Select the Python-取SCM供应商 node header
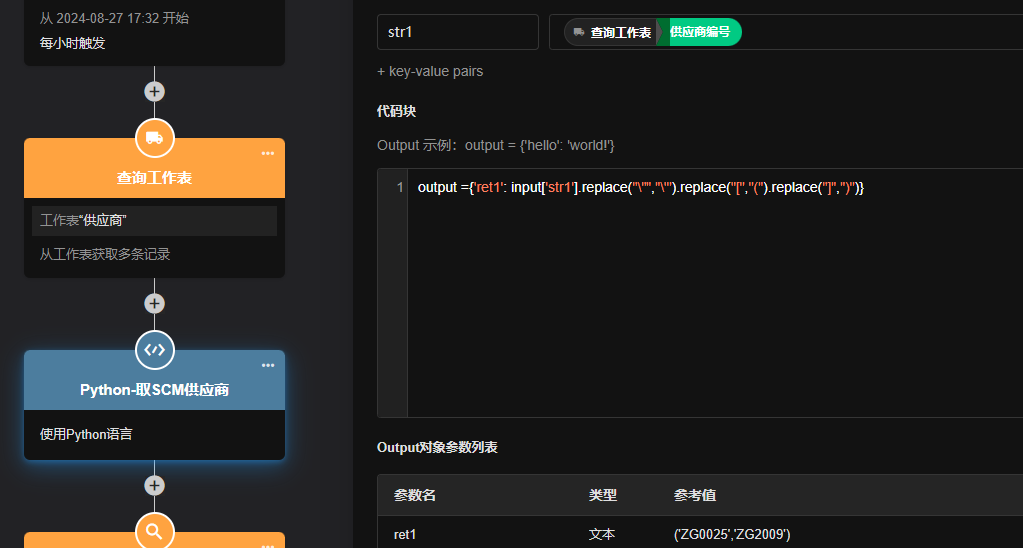The image size is (1023, 548). (154, 389)
